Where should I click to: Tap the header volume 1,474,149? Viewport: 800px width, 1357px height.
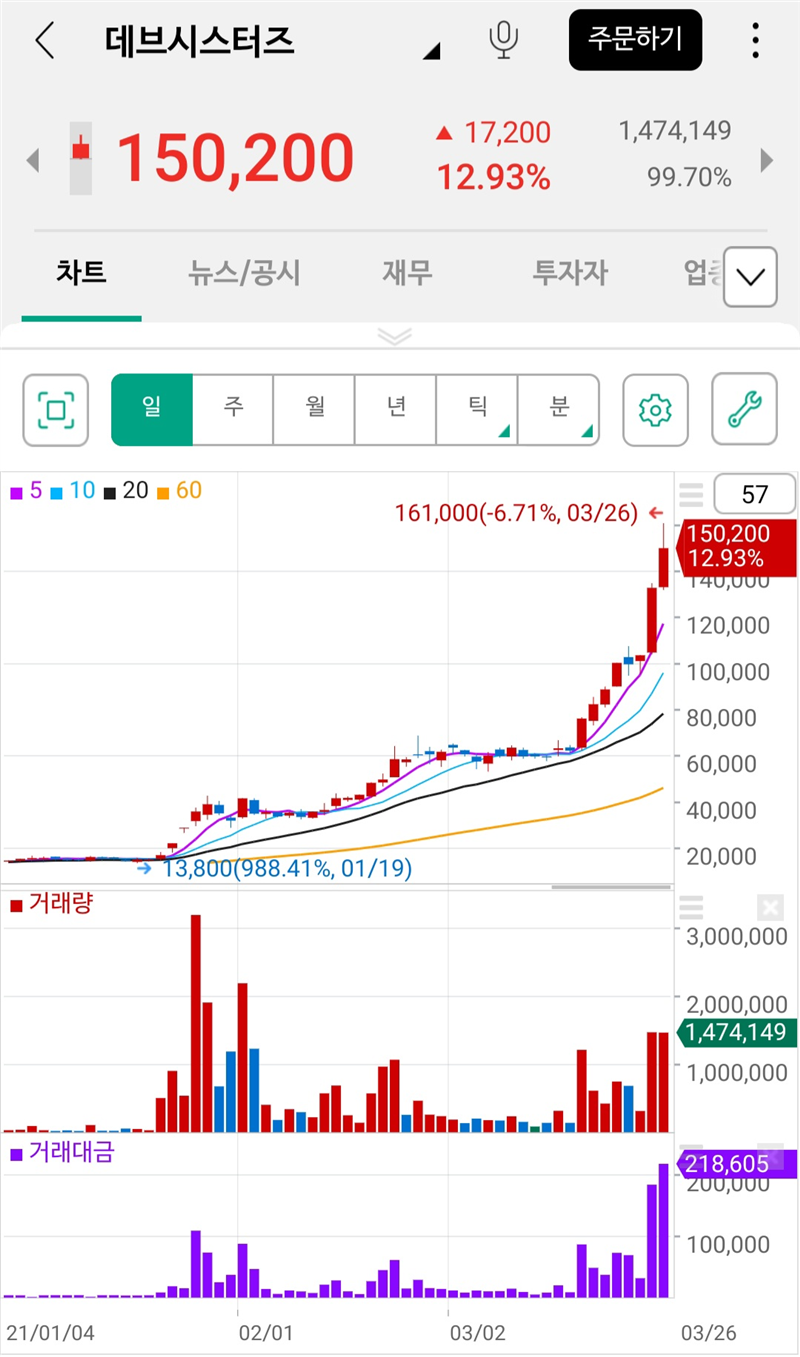[675, 130]
